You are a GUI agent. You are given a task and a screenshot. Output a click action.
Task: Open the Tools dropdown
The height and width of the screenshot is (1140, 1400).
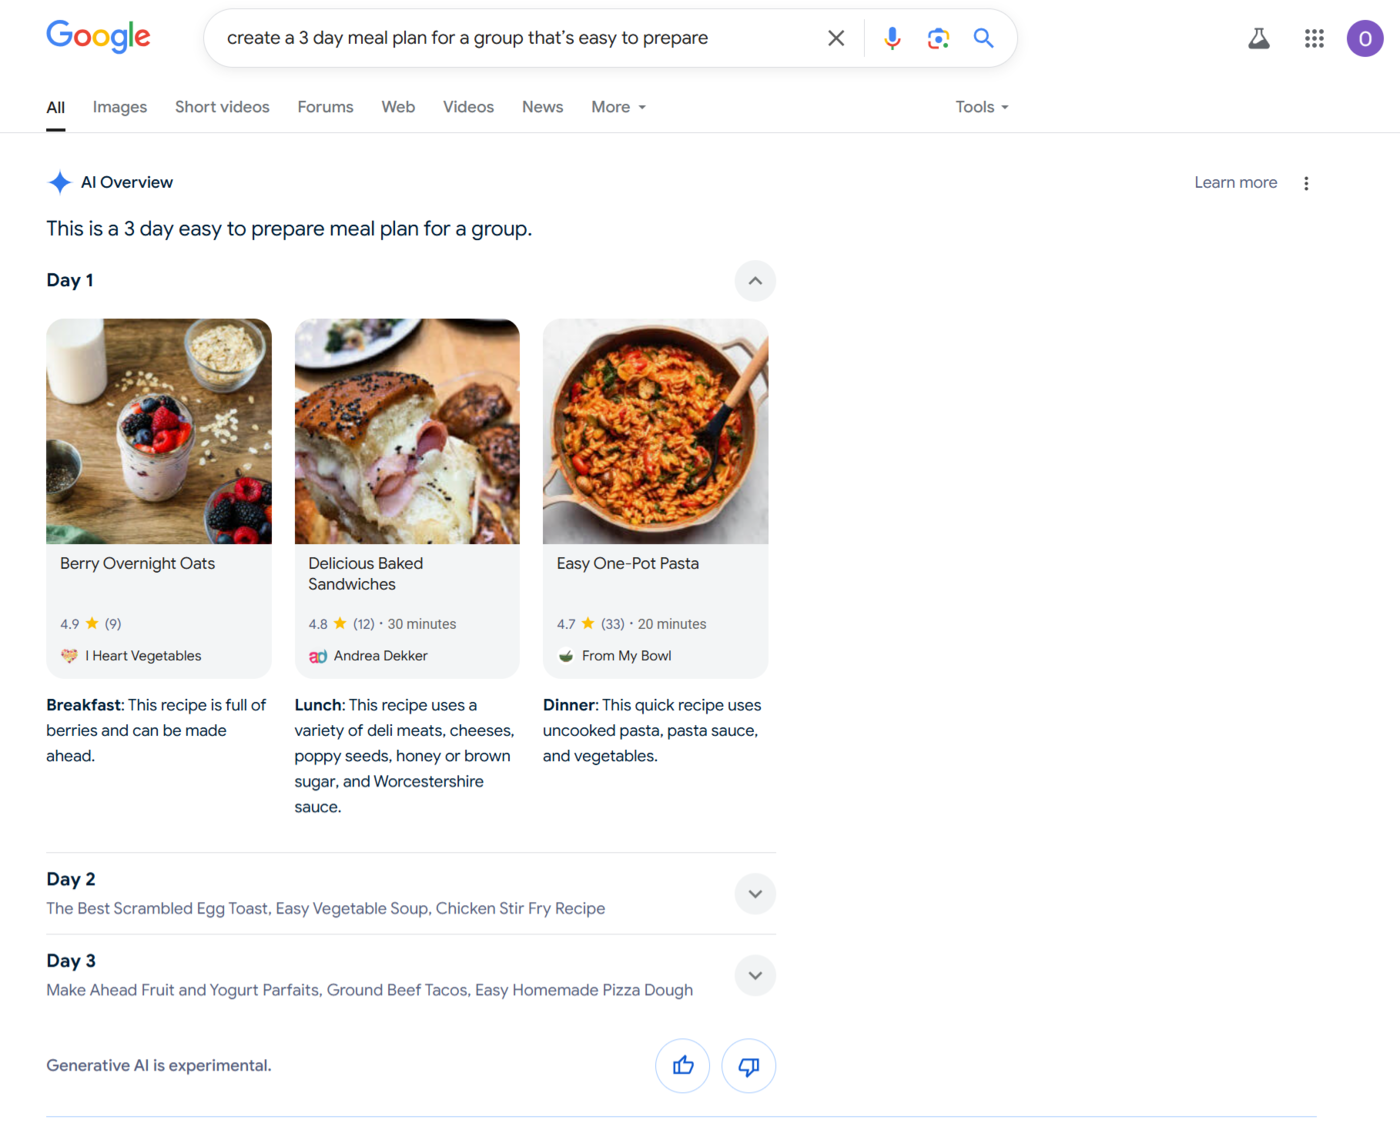[981, 107]
